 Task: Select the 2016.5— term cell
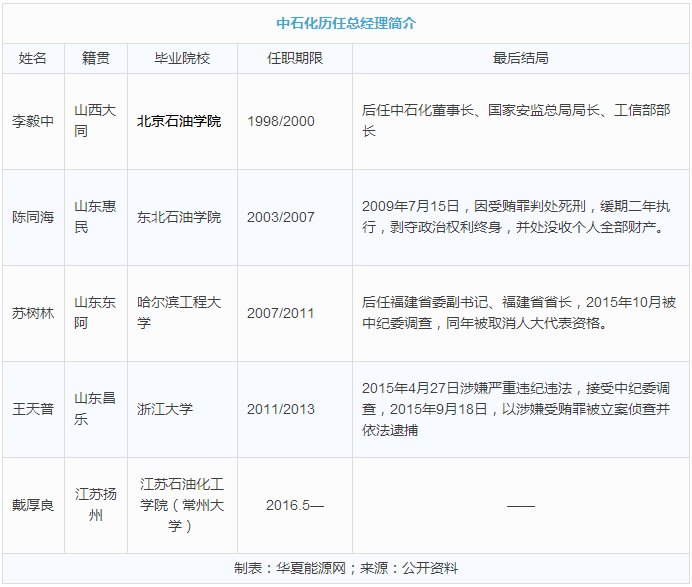point(295,505)
